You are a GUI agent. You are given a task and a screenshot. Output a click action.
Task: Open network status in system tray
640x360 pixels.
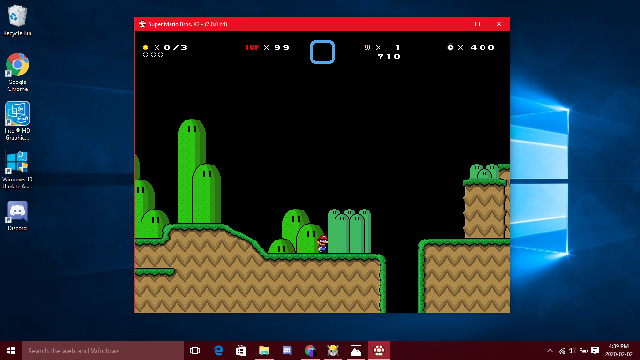562,351
